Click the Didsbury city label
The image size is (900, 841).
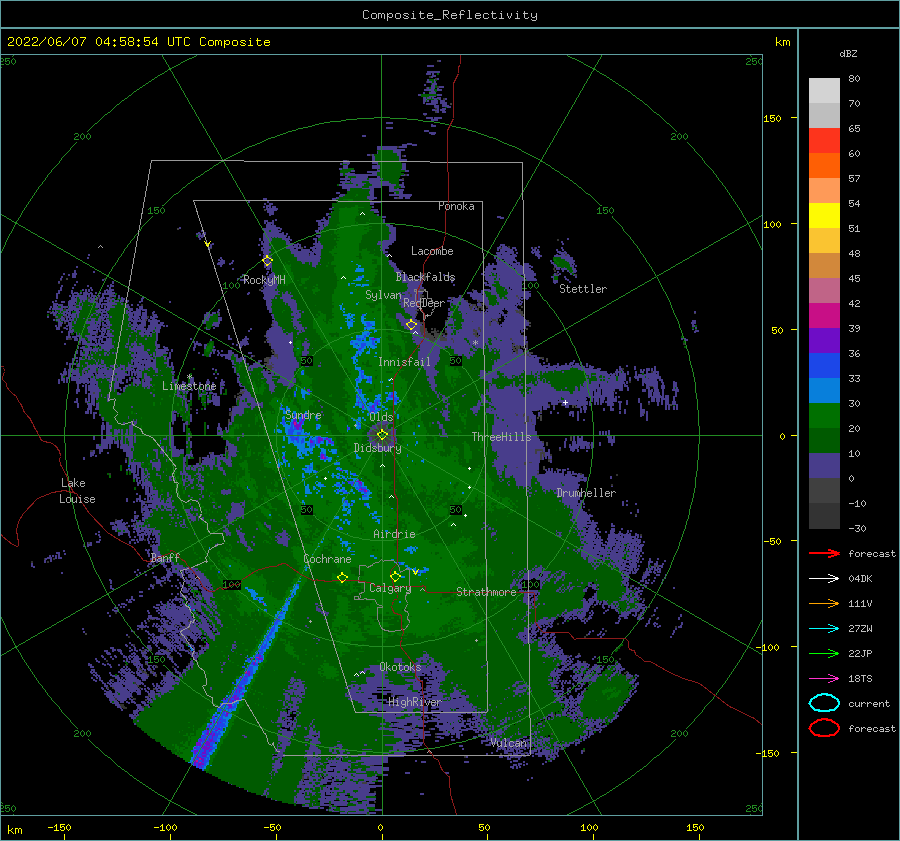click(x=378, y=448)
